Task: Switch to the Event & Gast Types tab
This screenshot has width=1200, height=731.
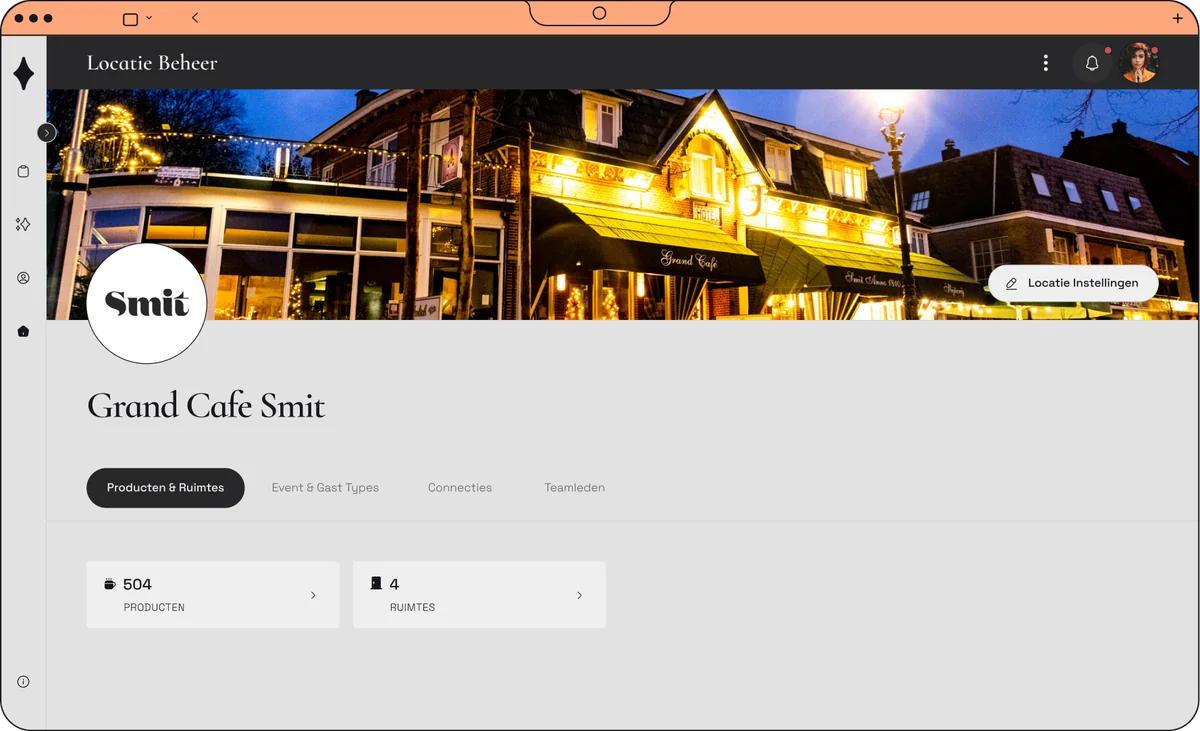Action: (325, 488)
